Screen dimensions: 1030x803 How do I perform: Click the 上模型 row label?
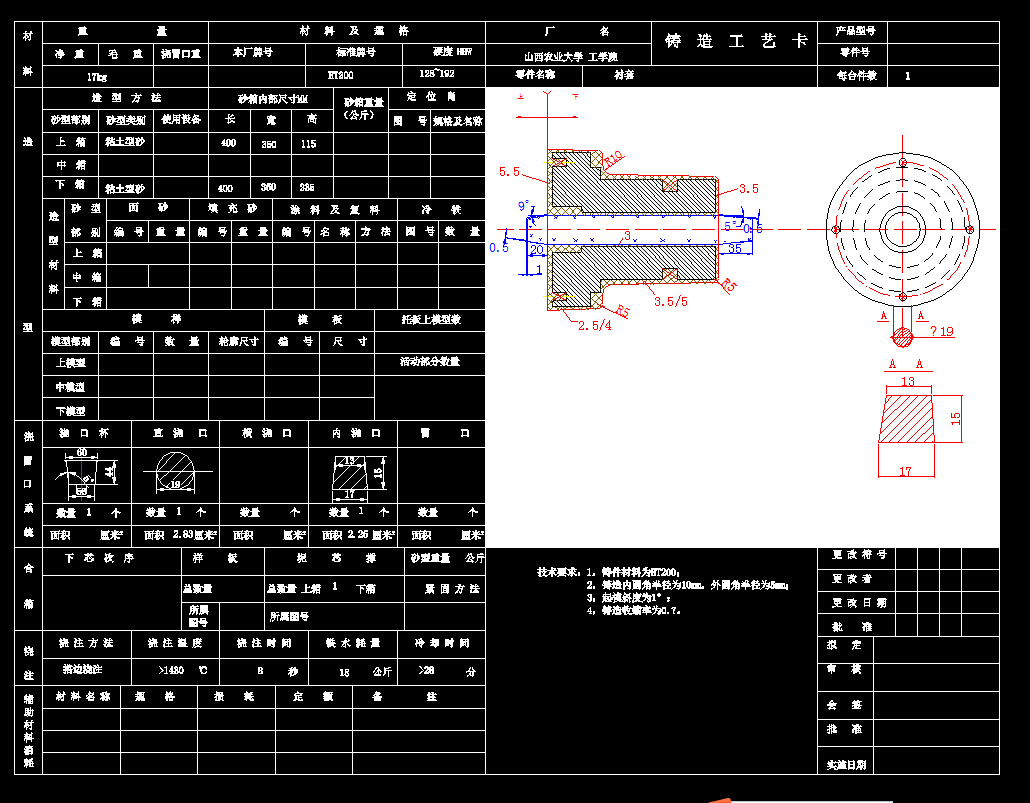(70, 363)
